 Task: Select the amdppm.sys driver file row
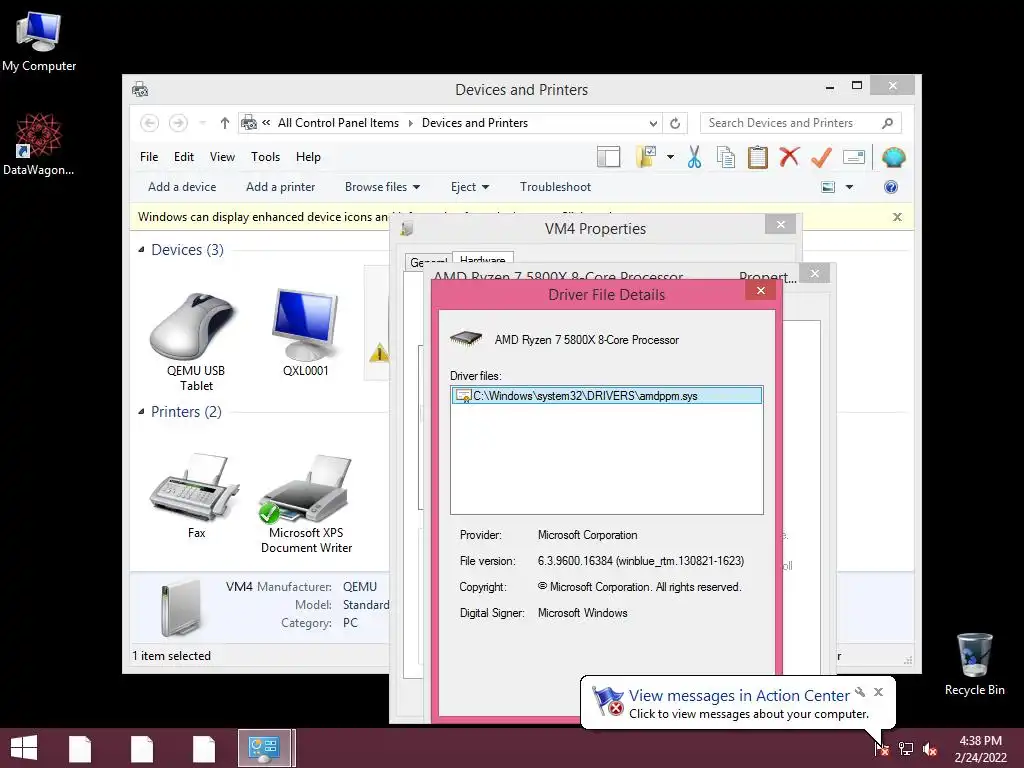(x=607, y=396)
